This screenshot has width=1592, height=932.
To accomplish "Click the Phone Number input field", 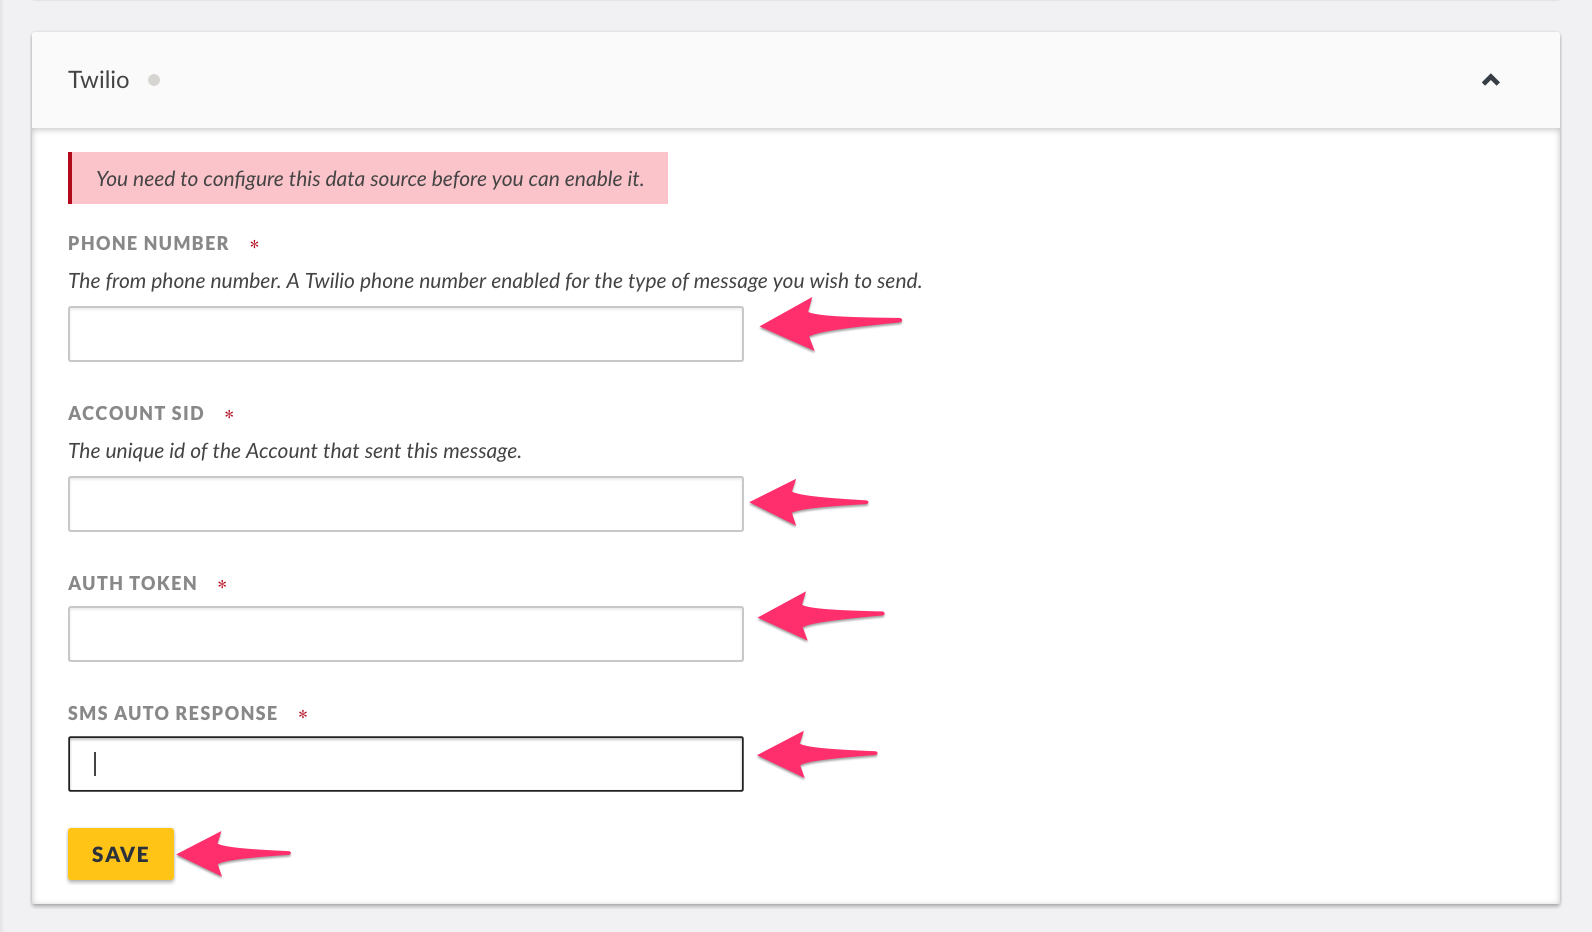I will coord(406,334).
